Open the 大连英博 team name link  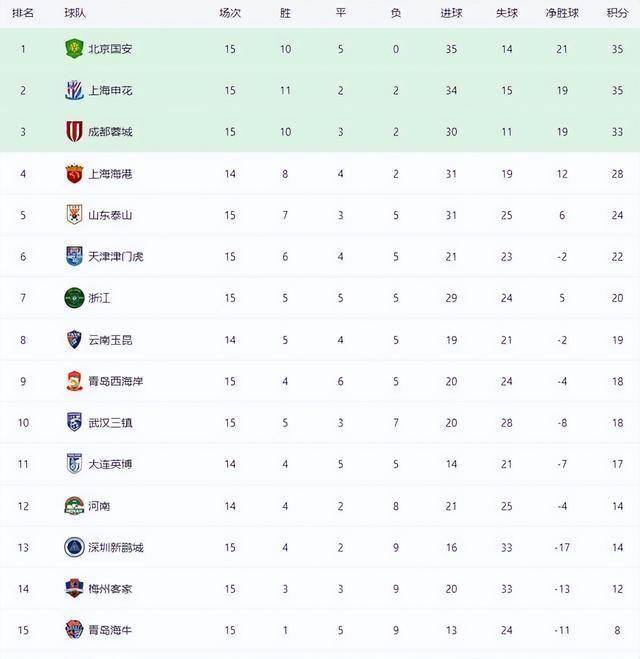110,464
